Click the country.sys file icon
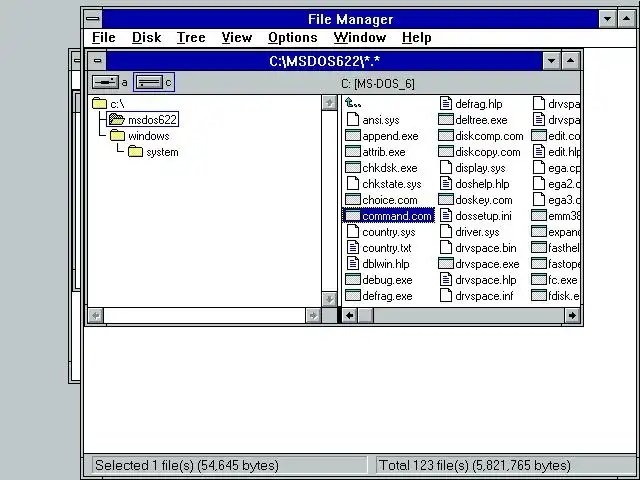The image size is (640, 480). (x=353, y=231)
